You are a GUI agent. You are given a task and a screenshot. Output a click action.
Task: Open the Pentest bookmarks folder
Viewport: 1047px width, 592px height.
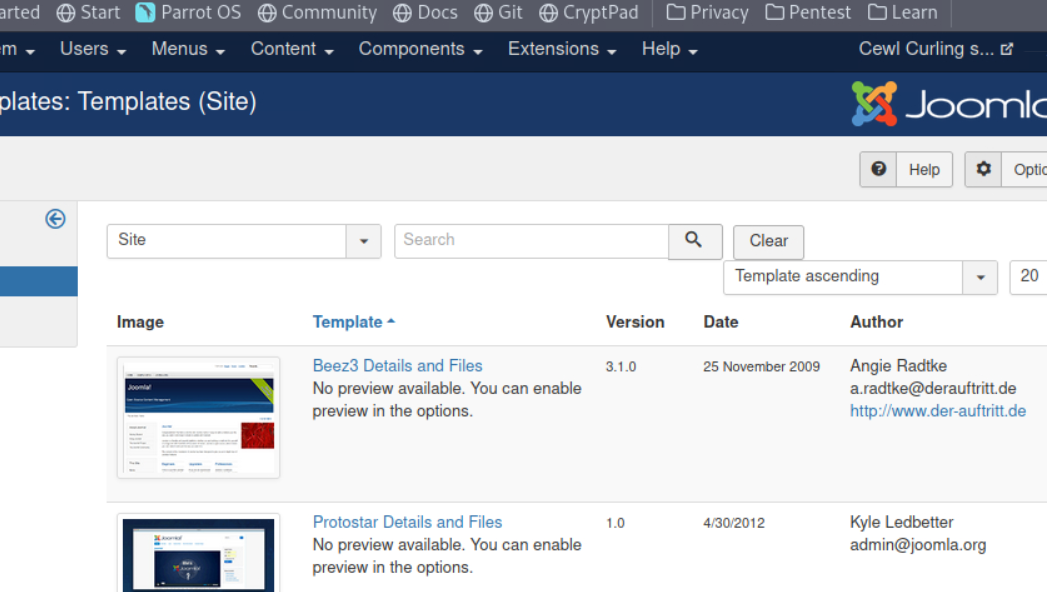(x=808, y=12)
